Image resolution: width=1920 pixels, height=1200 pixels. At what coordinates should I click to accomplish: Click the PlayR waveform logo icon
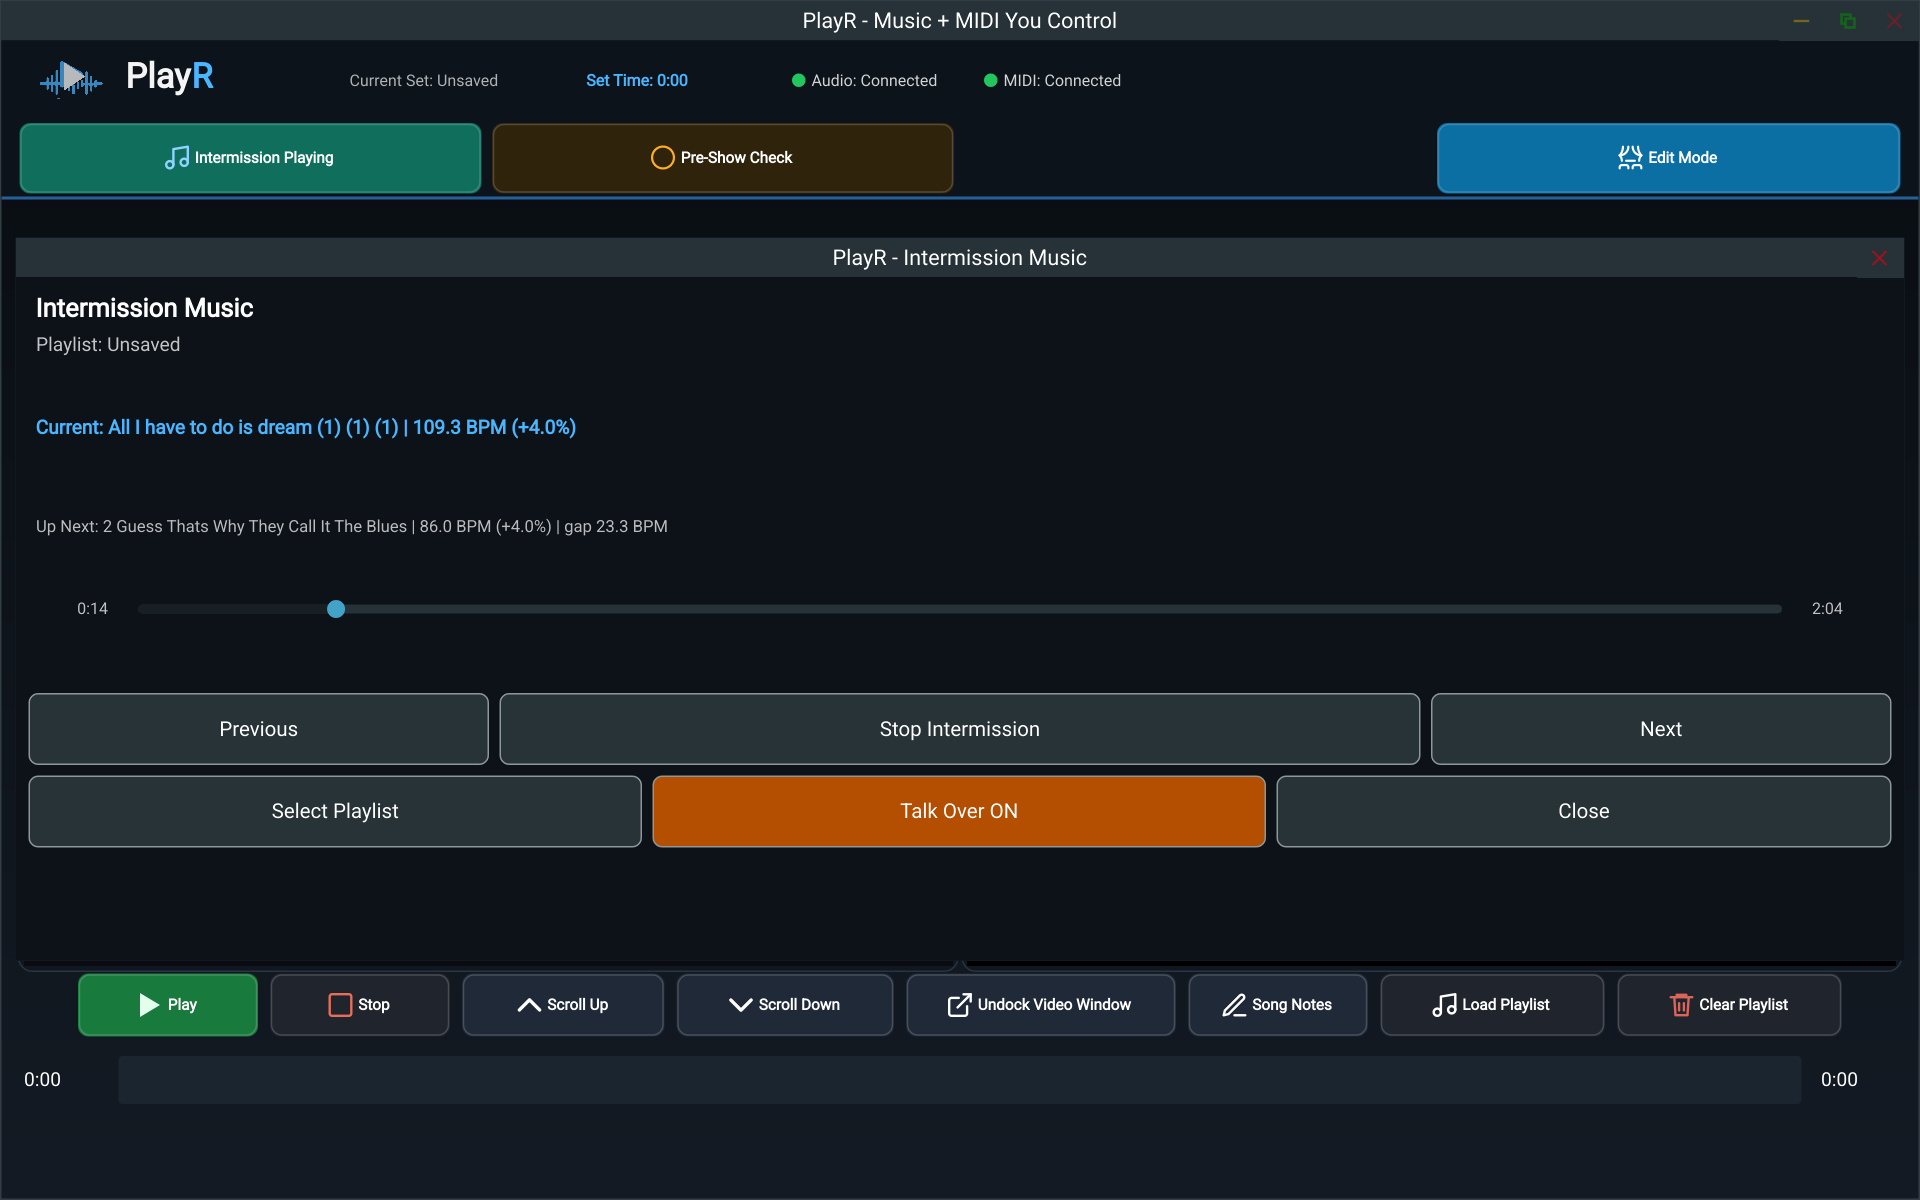coord(71,78)
